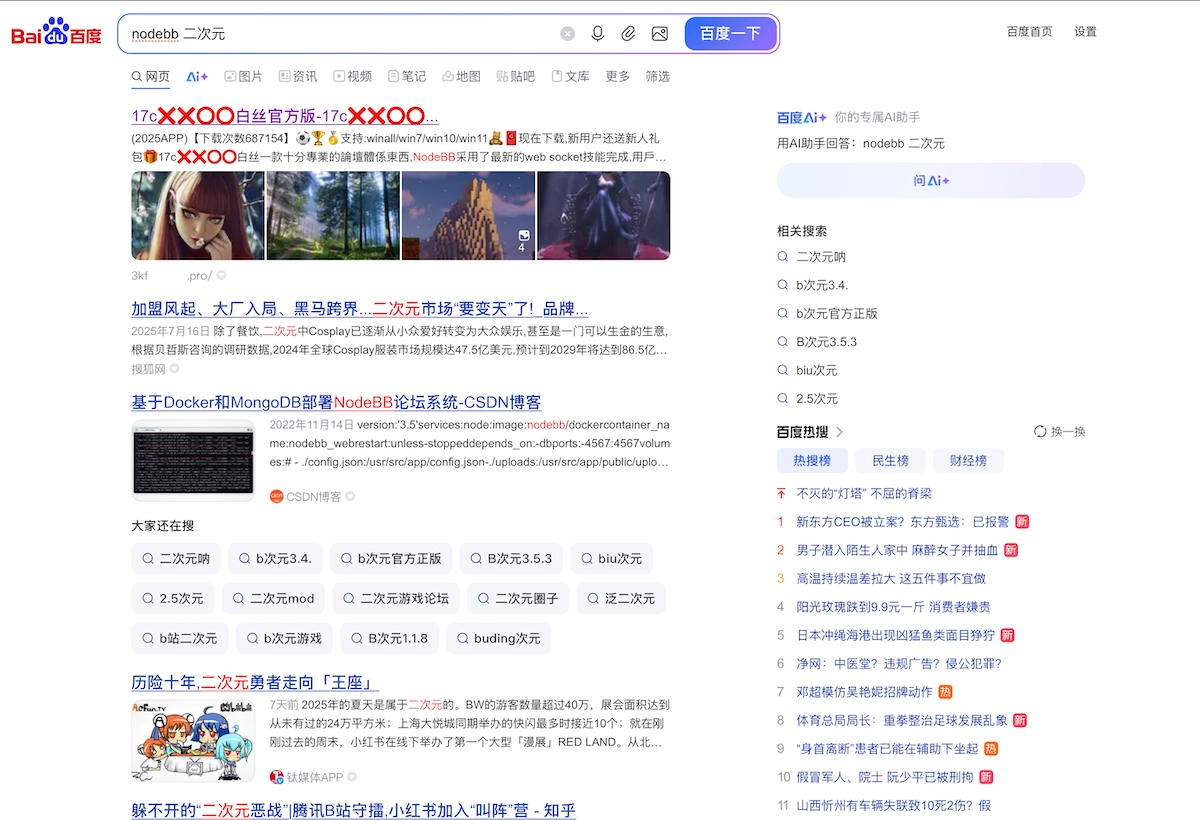1200x820 pixels.
Task: Select chip B次元3.5.3
Action: [511, 558]
